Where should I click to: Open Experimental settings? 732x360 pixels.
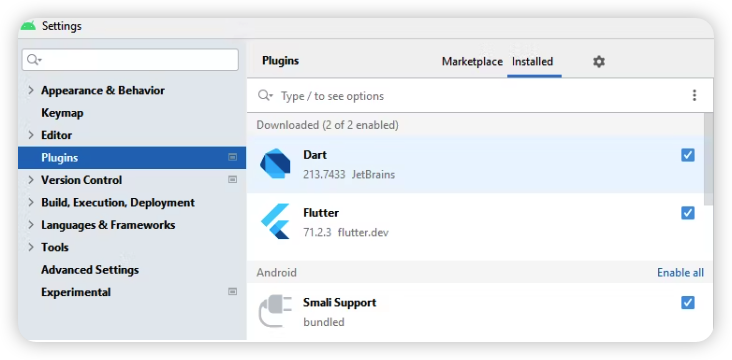point(76,292)
